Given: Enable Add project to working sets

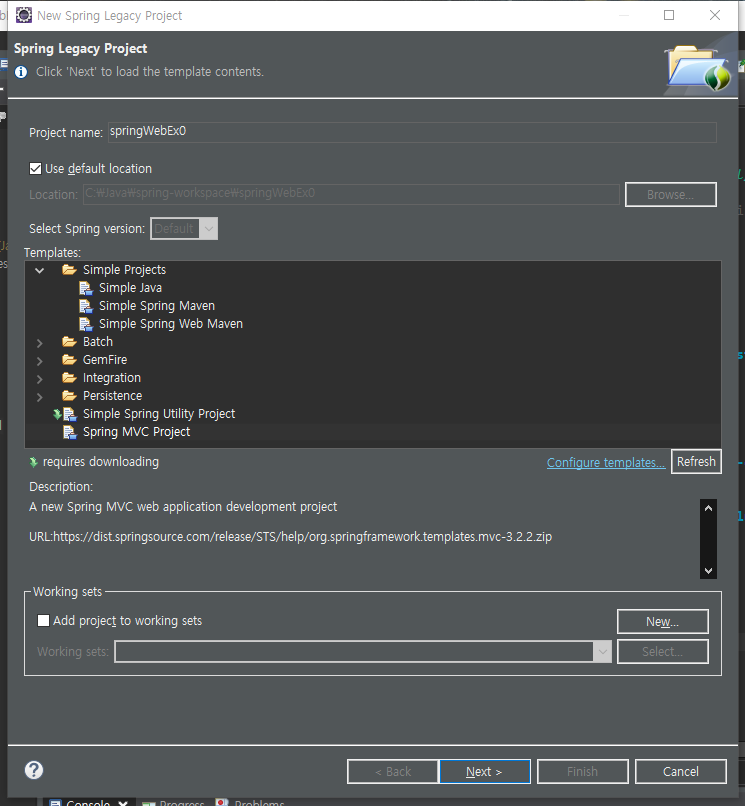Looking at the screenshot, I should coord(44,620).
